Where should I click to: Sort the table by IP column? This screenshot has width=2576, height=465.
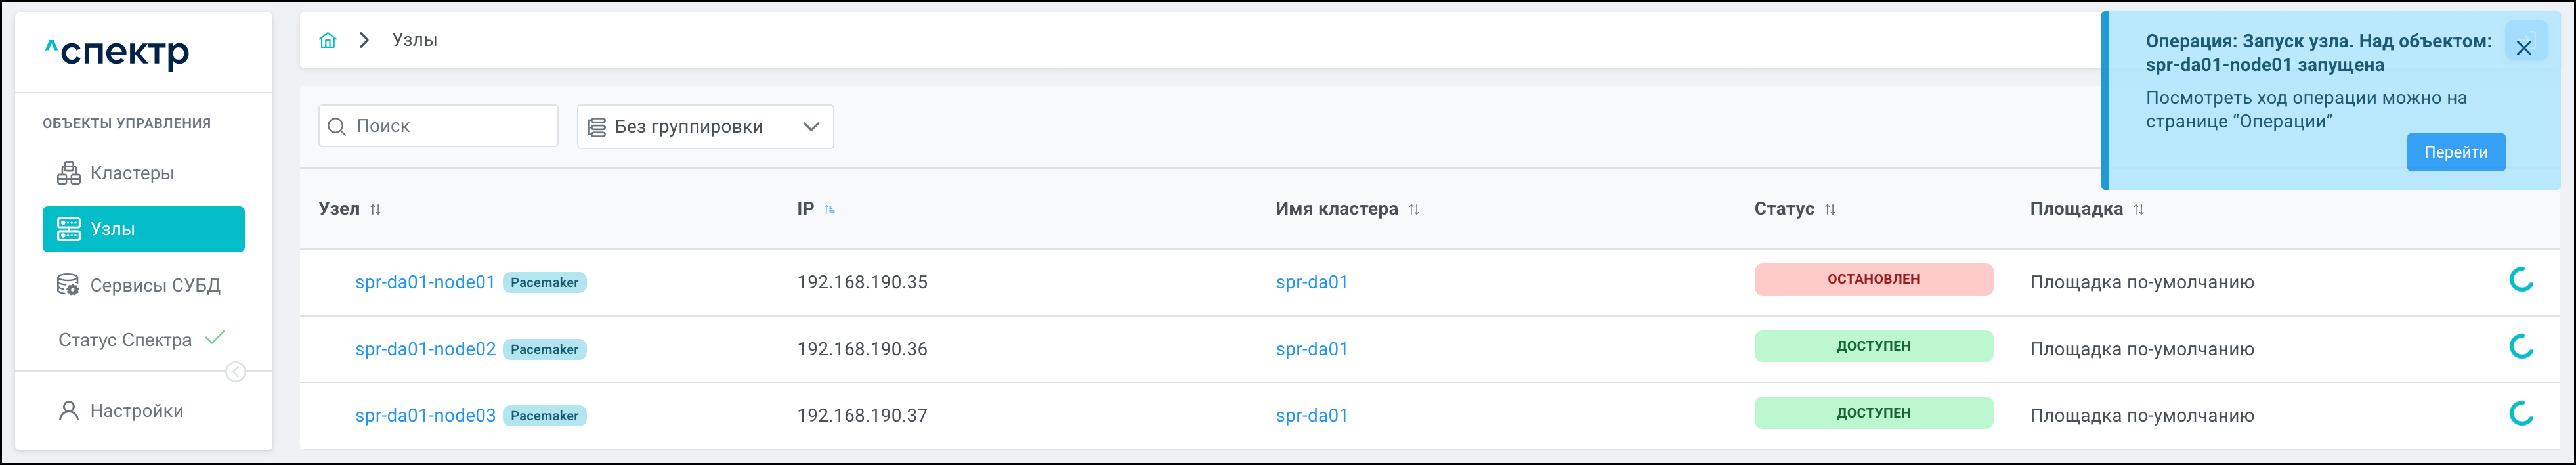click(x=829, y=209)
